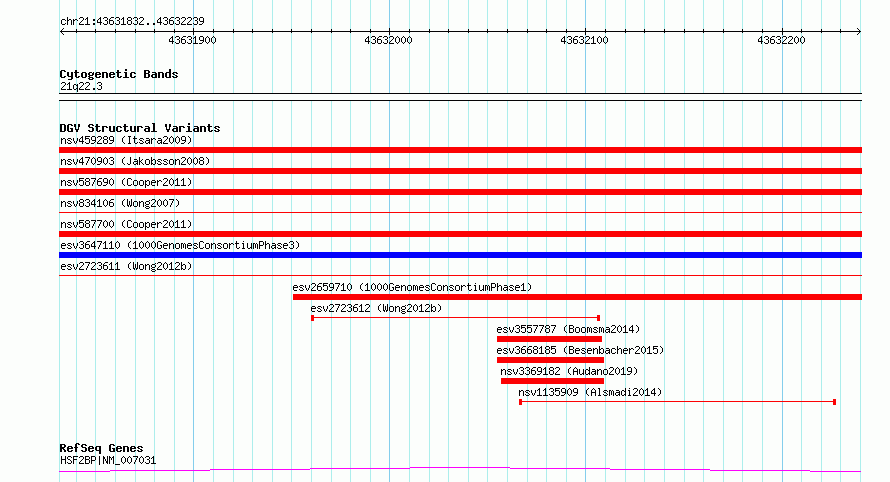The width and height of the screenshot is (890, 482).
Task: Click the bracketed line for nsv1135909
Action: 677,402
